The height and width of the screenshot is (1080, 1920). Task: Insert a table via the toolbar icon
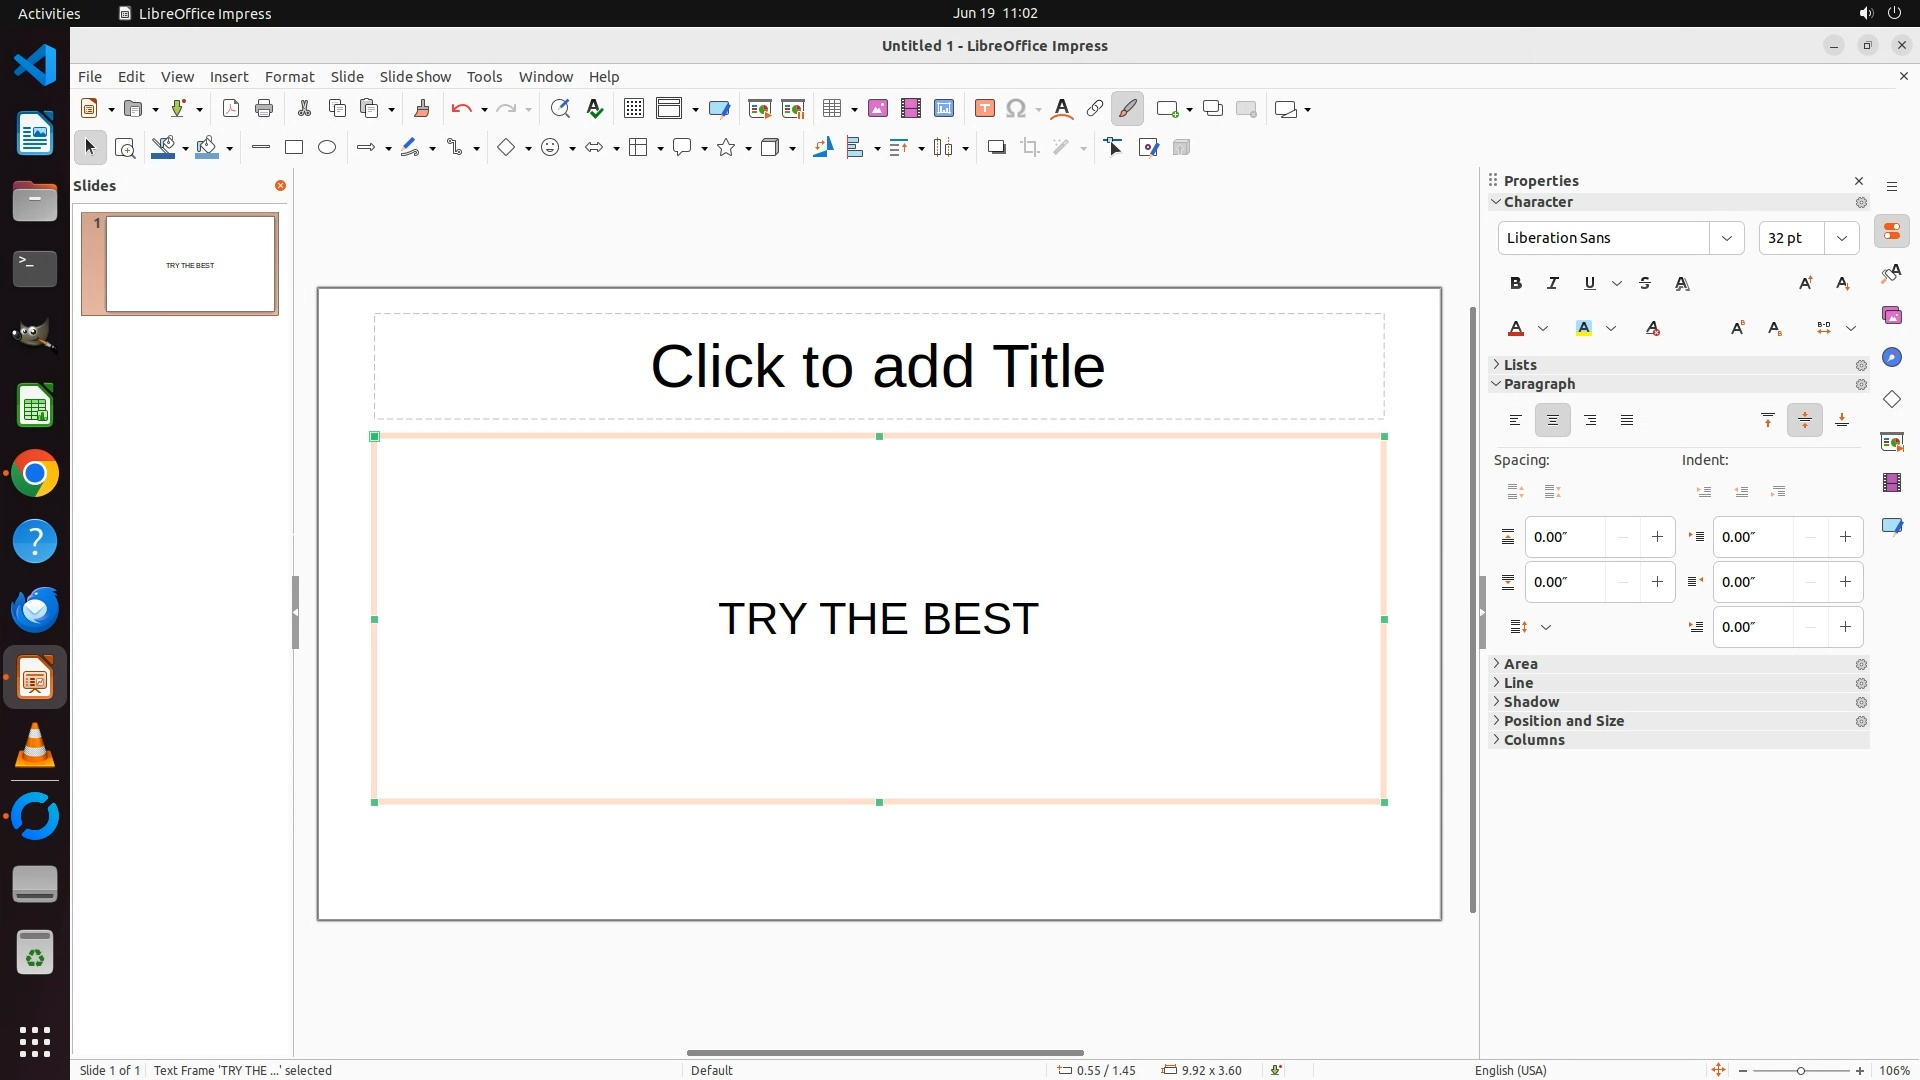click(832, 109)
